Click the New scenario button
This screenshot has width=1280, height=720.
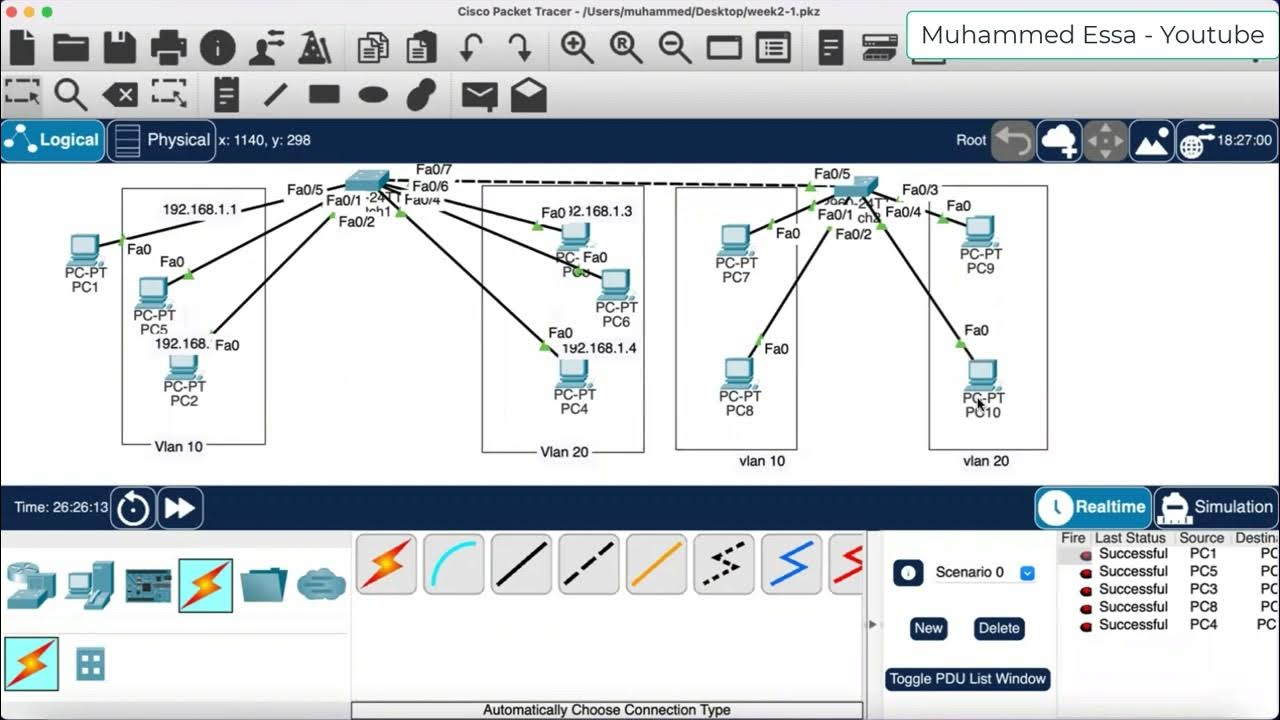pyautogui.click(x=928, y=628)
